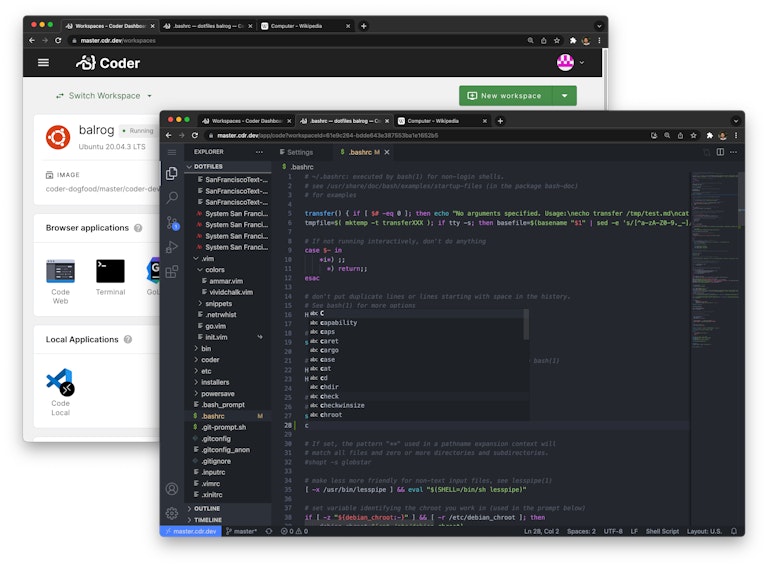Open the Extensions view icon

172,272
